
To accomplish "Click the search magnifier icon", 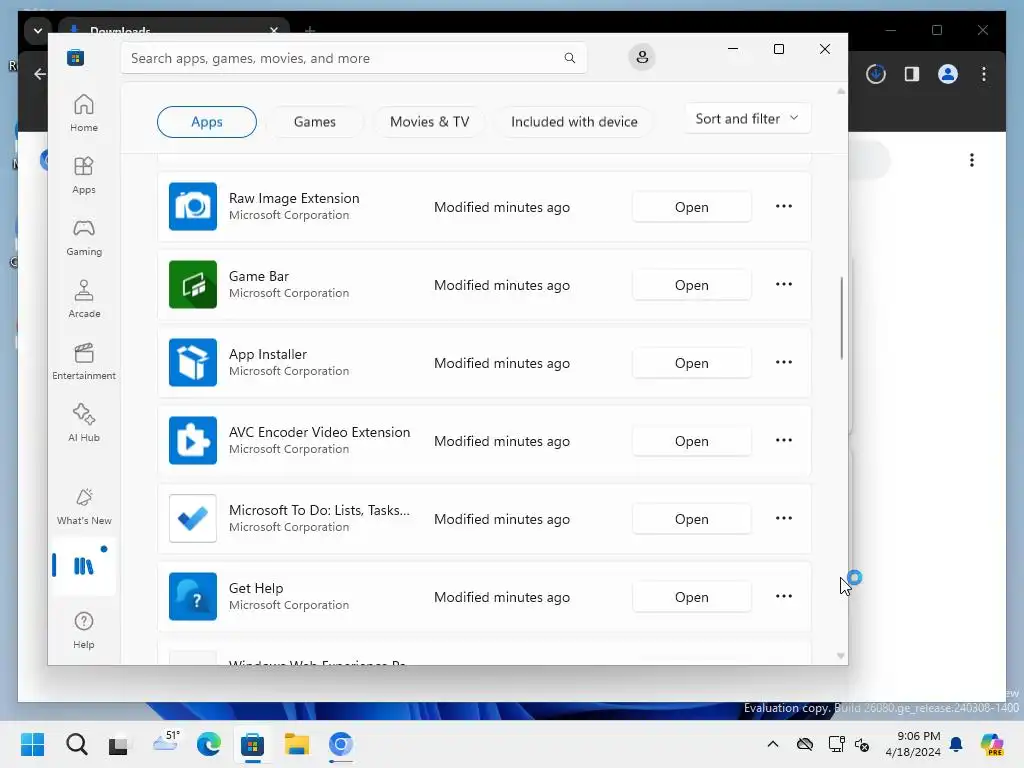I will 569,58.
